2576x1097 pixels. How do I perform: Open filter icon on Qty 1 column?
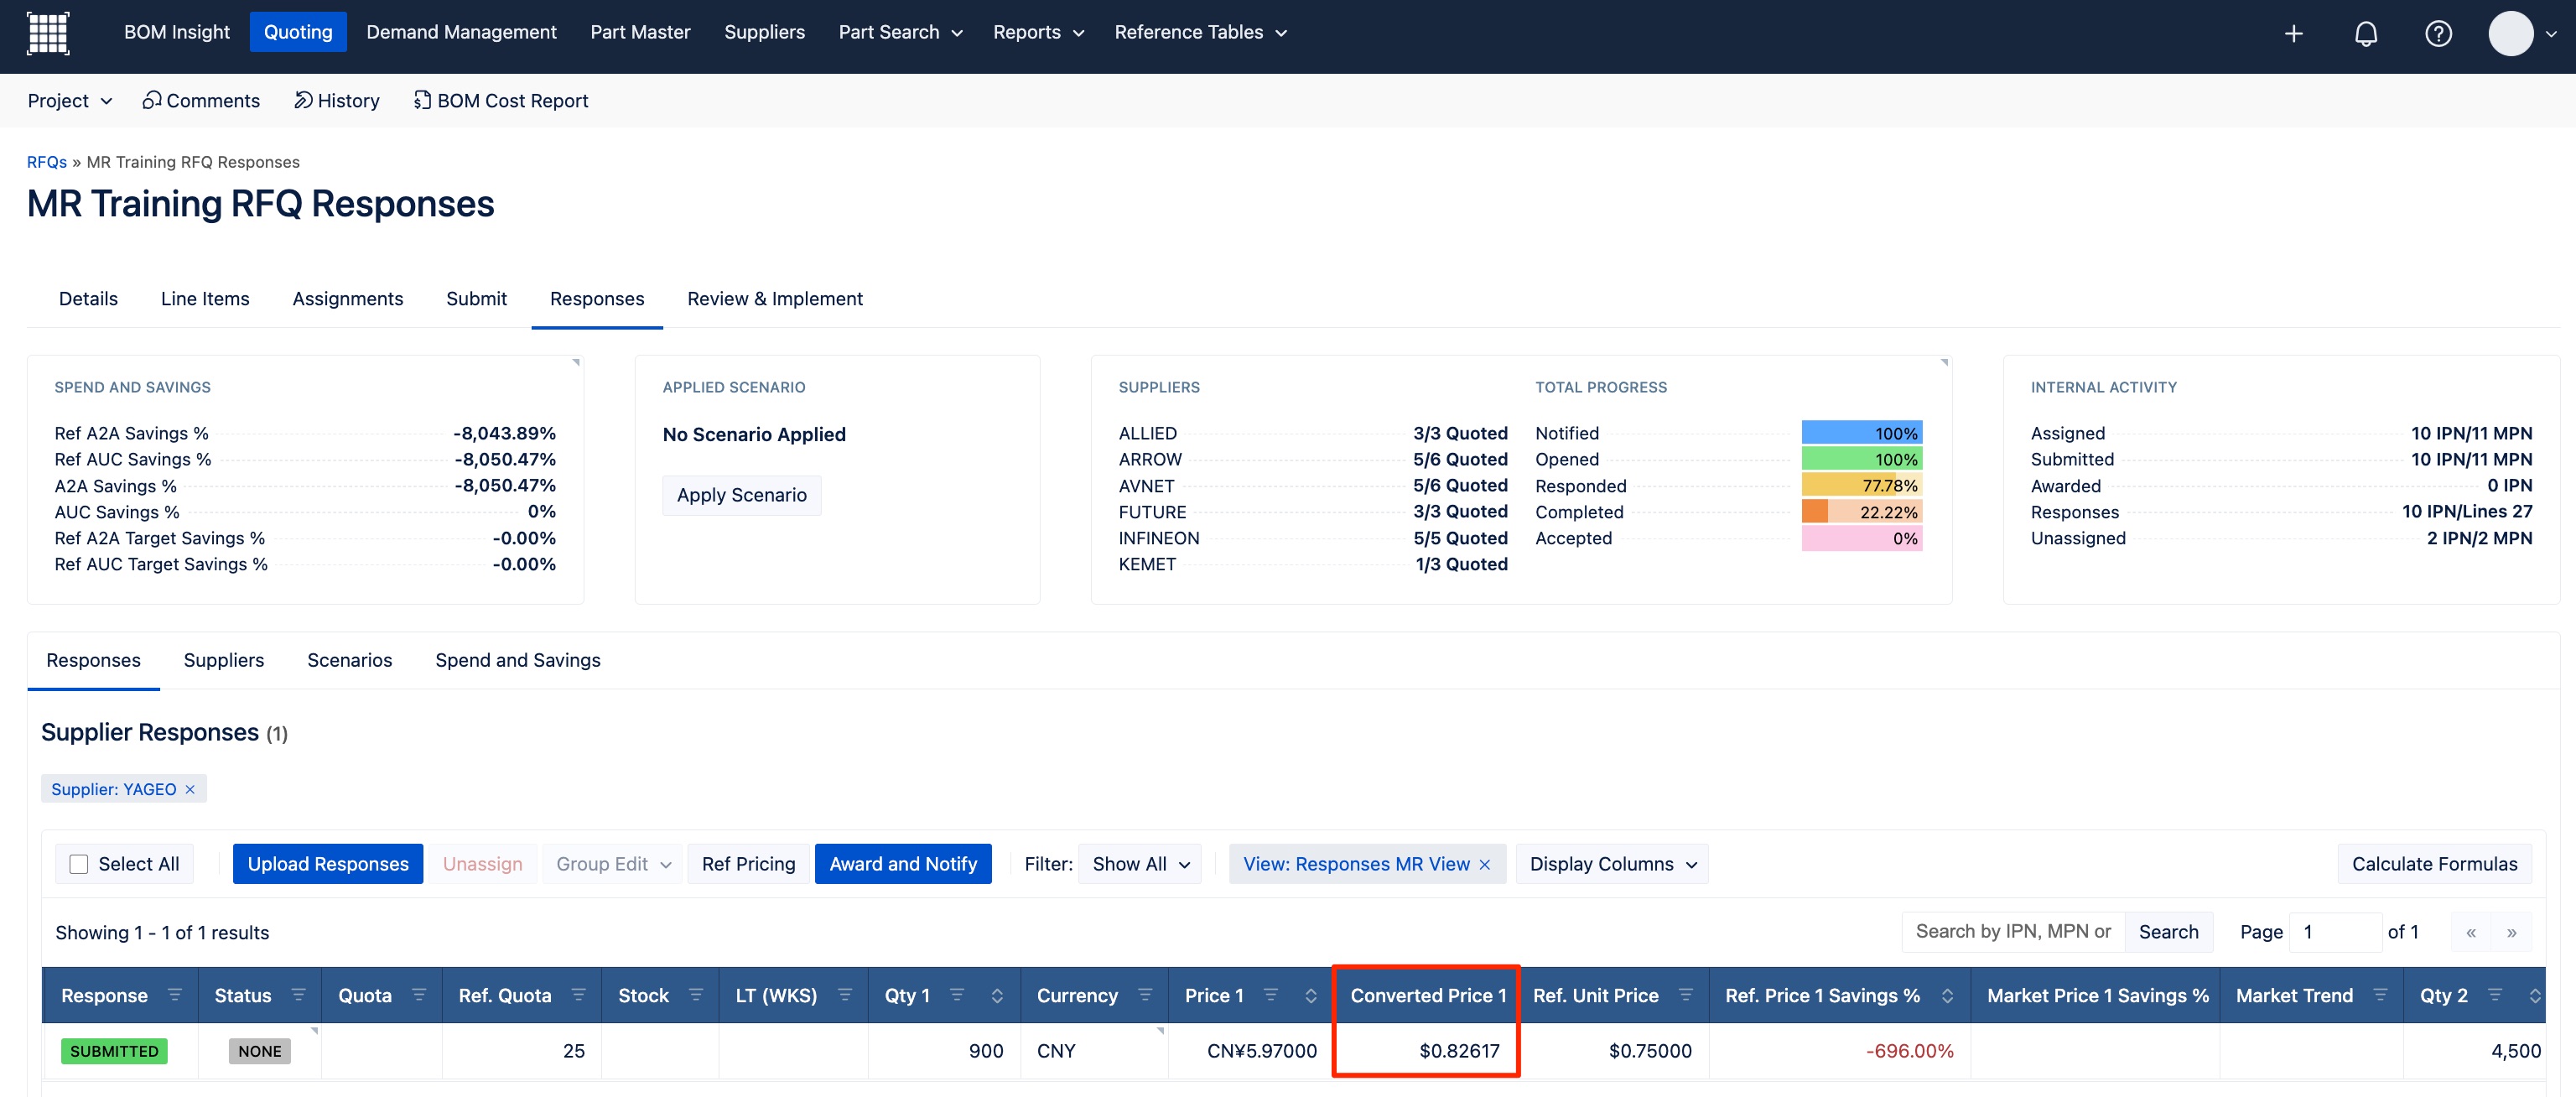(956, 995)
